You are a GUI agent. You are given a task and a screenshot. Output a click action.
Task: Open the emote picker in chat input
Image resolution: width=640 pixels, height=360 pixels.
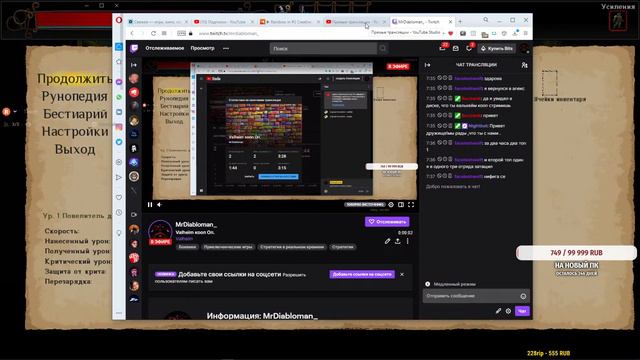(x=523, y=296)
